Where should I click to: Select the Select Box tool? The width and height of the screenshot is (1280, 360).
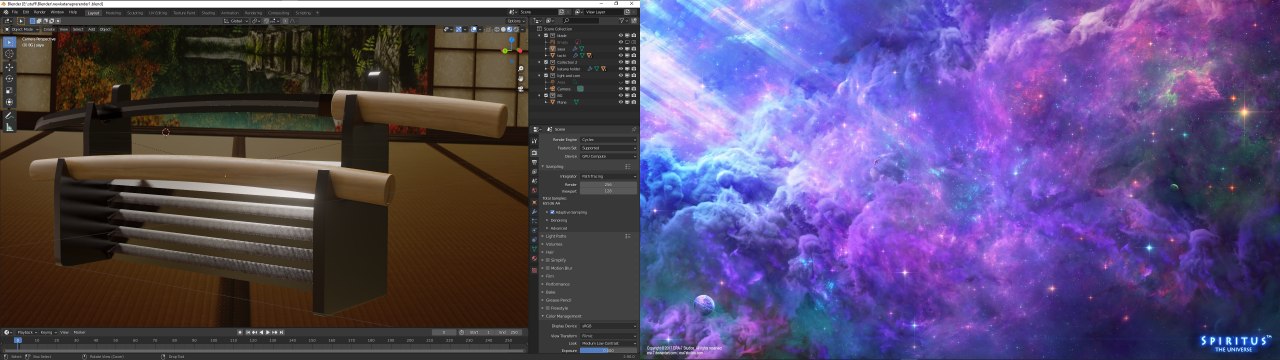pyautogui.click(x=9, y=42)
